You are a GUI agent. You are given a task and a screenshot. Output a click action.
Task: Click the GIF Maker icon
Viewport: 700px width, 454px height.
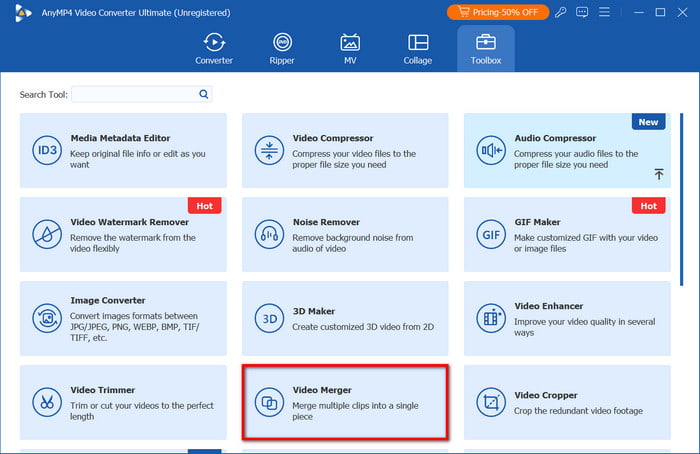pyautogui.click(x=491, y=234)
